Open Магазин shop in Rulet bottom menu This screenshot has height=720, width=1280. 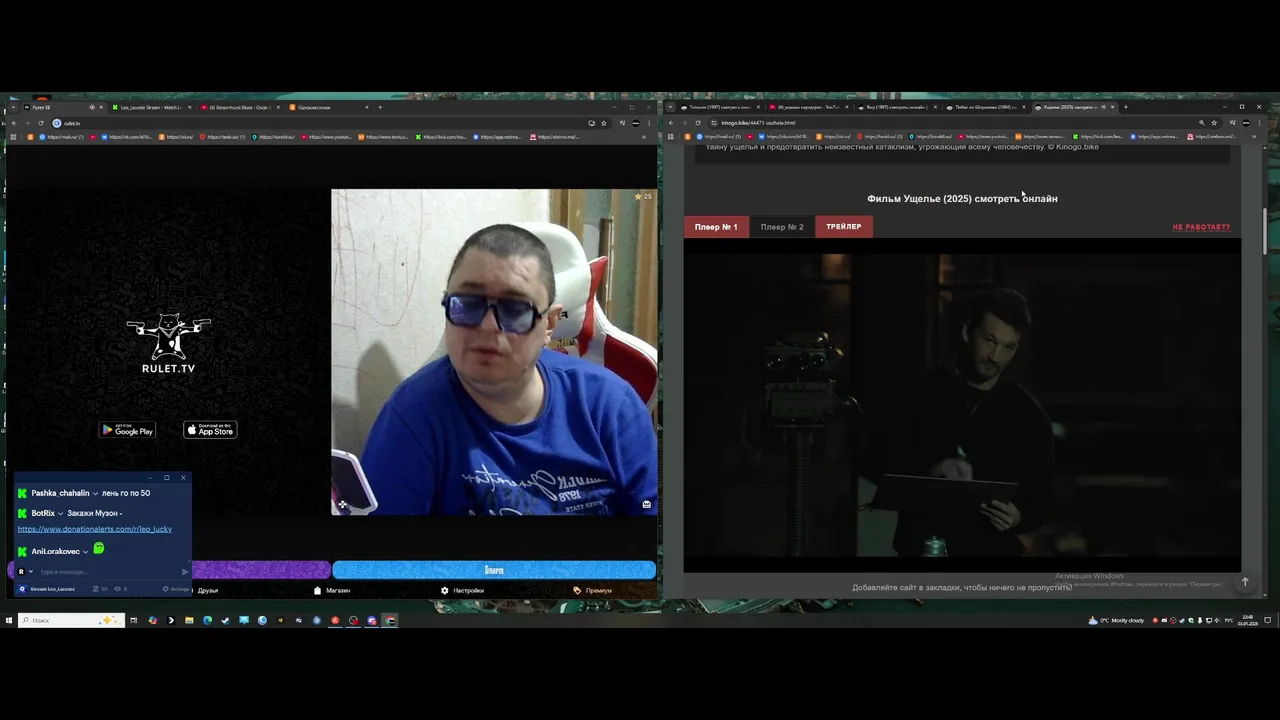[x=332, y=590]
